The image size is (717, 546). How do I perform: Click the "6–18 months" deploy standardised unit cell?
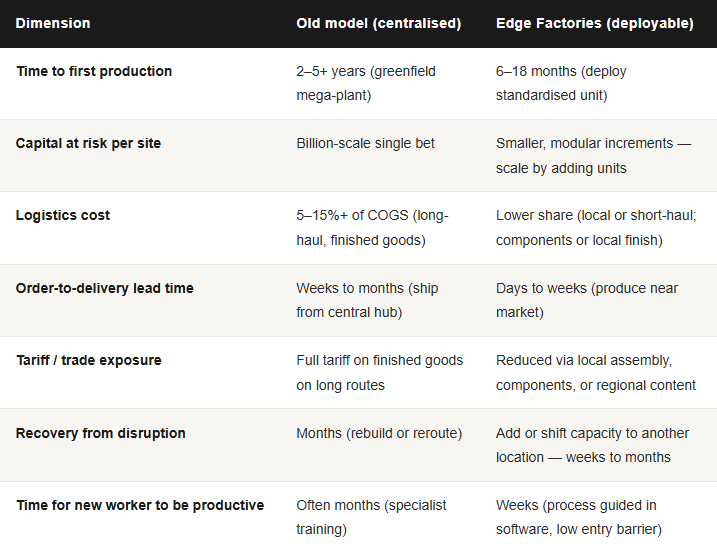[x=561, y=83]
